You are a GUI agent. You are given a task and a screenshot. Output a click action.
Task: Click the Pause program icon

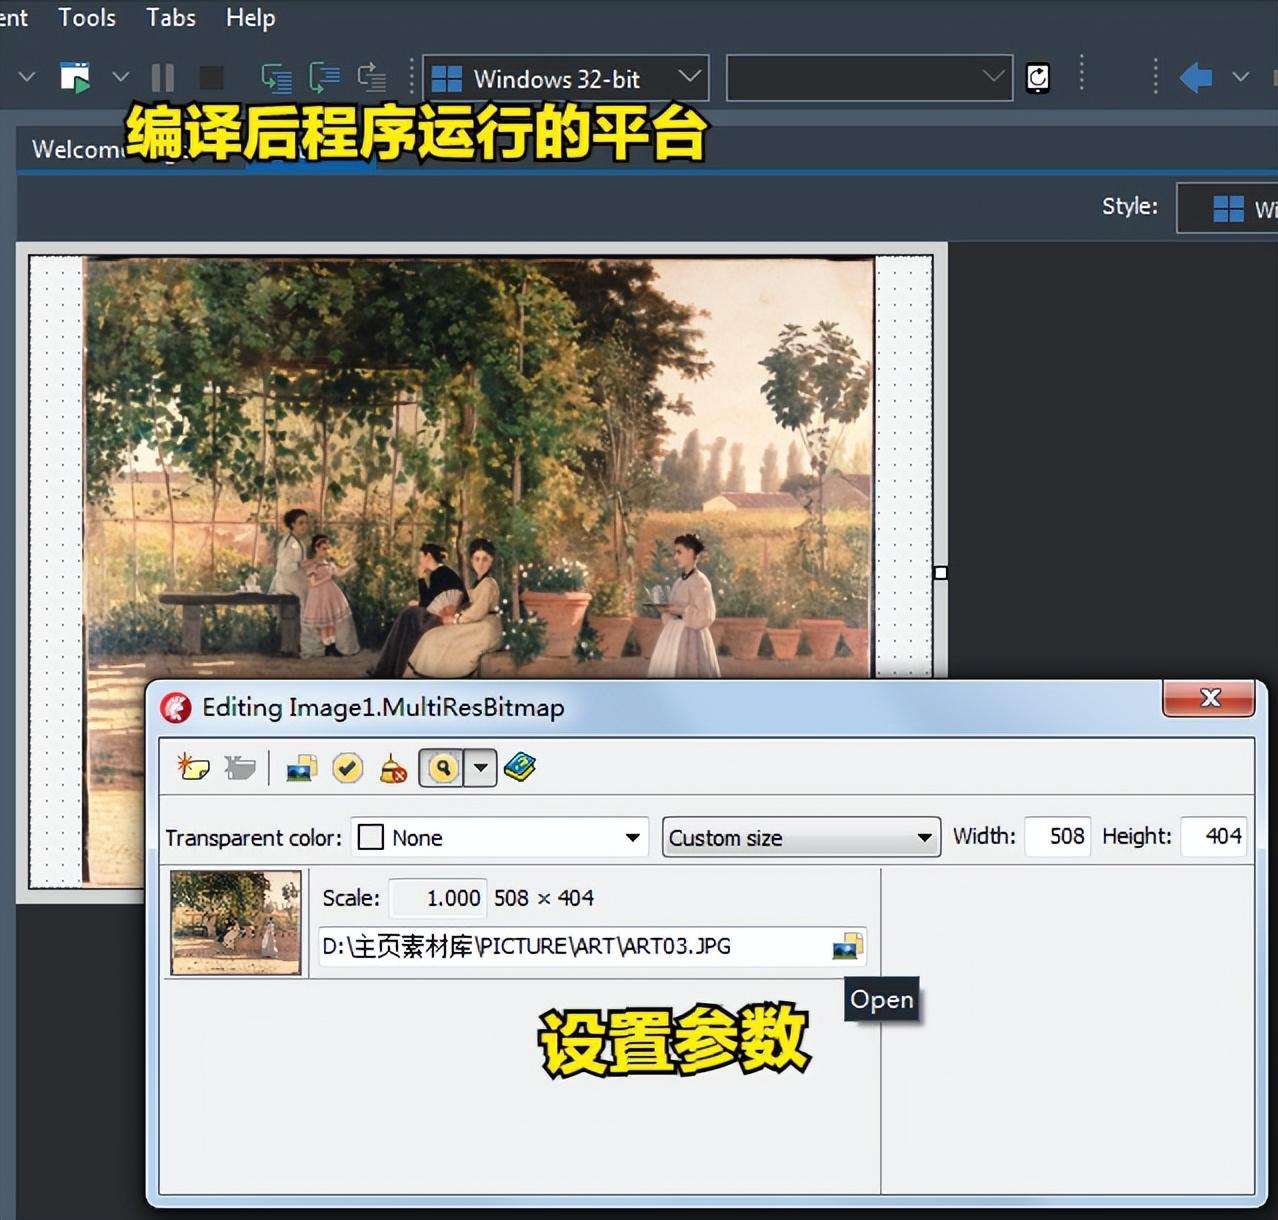[162, 78]
